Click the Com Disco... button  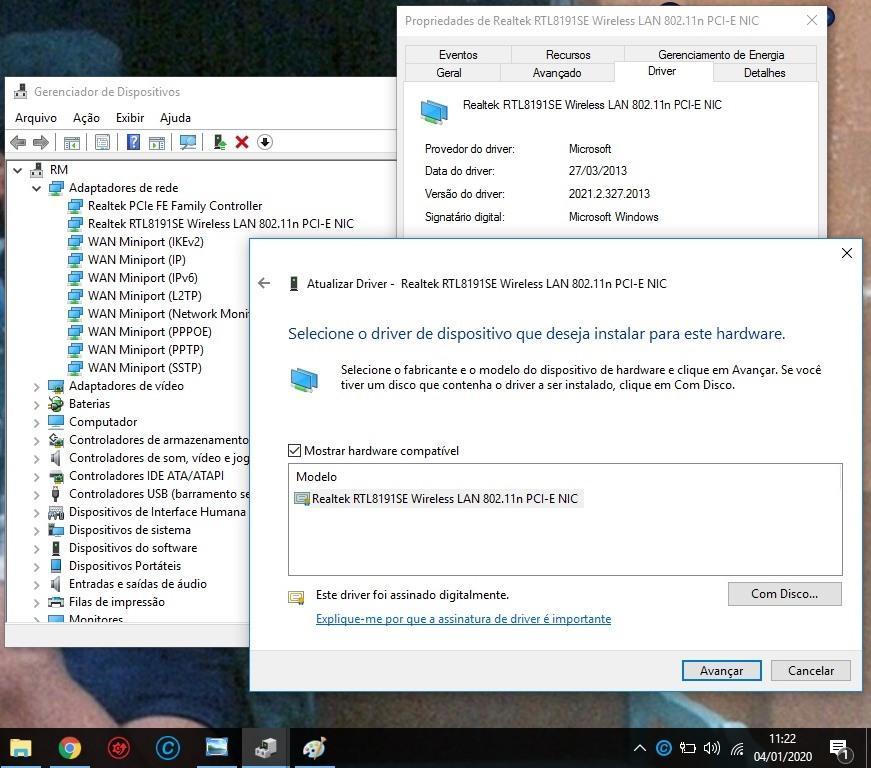tap(784, 594)
